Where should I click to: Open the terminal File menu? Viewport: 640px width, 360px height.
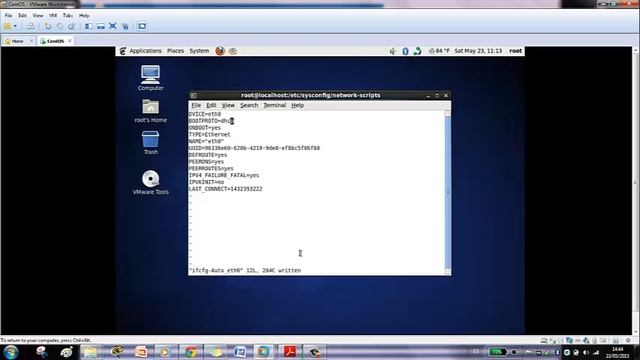pyautogui.click(x=196, y=105)
